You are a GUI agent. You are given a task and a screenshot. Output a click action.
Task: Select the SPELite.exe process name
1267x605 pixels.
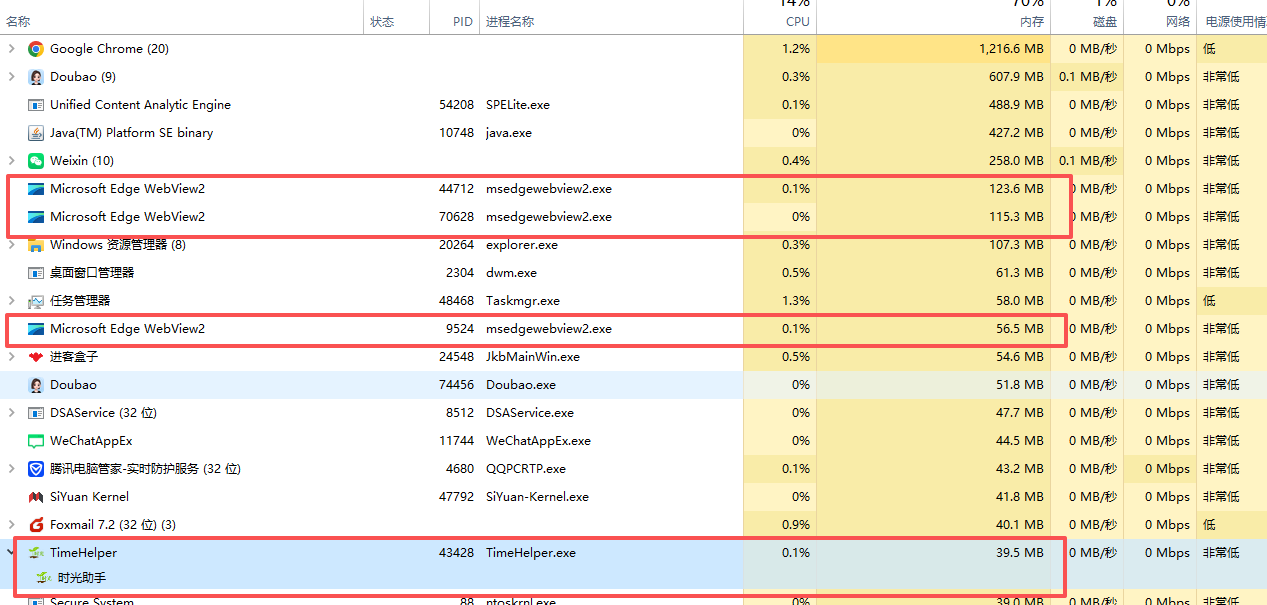pyautogui.click(x=518, y=105)
